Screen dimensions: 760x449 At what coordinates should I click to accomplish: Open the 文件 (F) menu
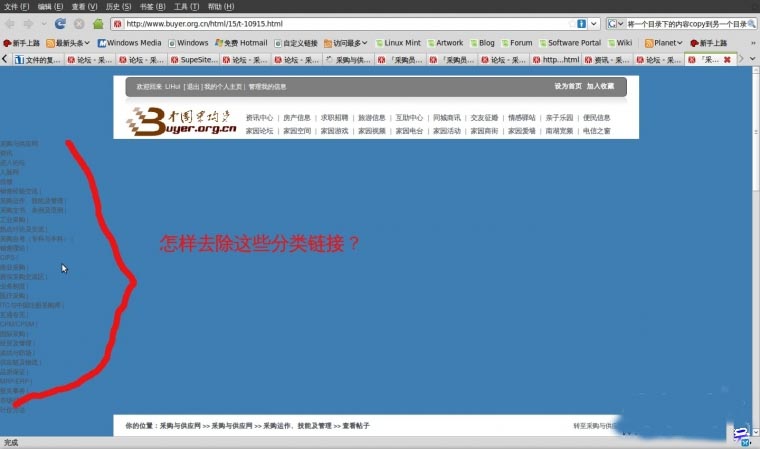pos(16,7)
